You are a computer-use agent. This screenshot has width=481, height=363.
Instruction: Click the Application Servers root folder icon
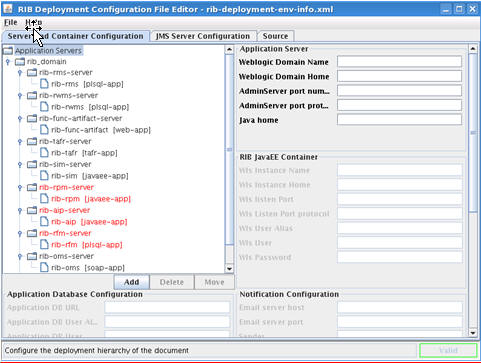(8, 51)
